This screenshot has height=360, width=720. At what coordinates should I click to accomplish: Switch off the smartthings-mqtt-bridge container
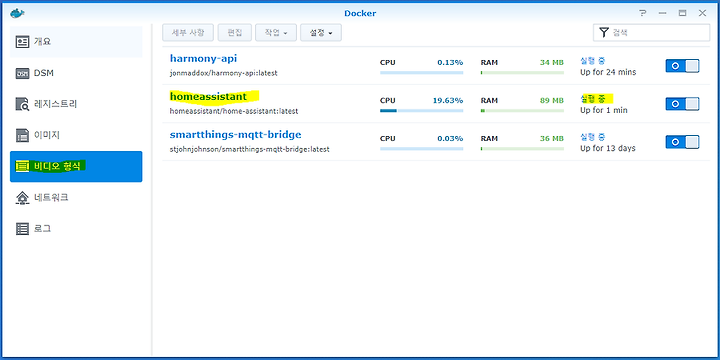click(682, 142)
